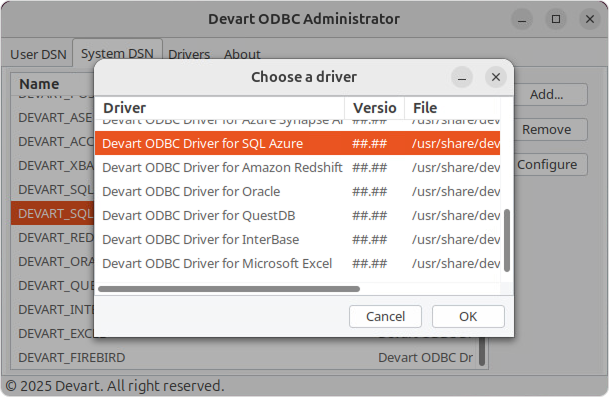Image resolution: width=609 pixels, height=397 pixels.
Task: Open the Drivers tab
Action: pyautogui.click(x=189, y=54)
